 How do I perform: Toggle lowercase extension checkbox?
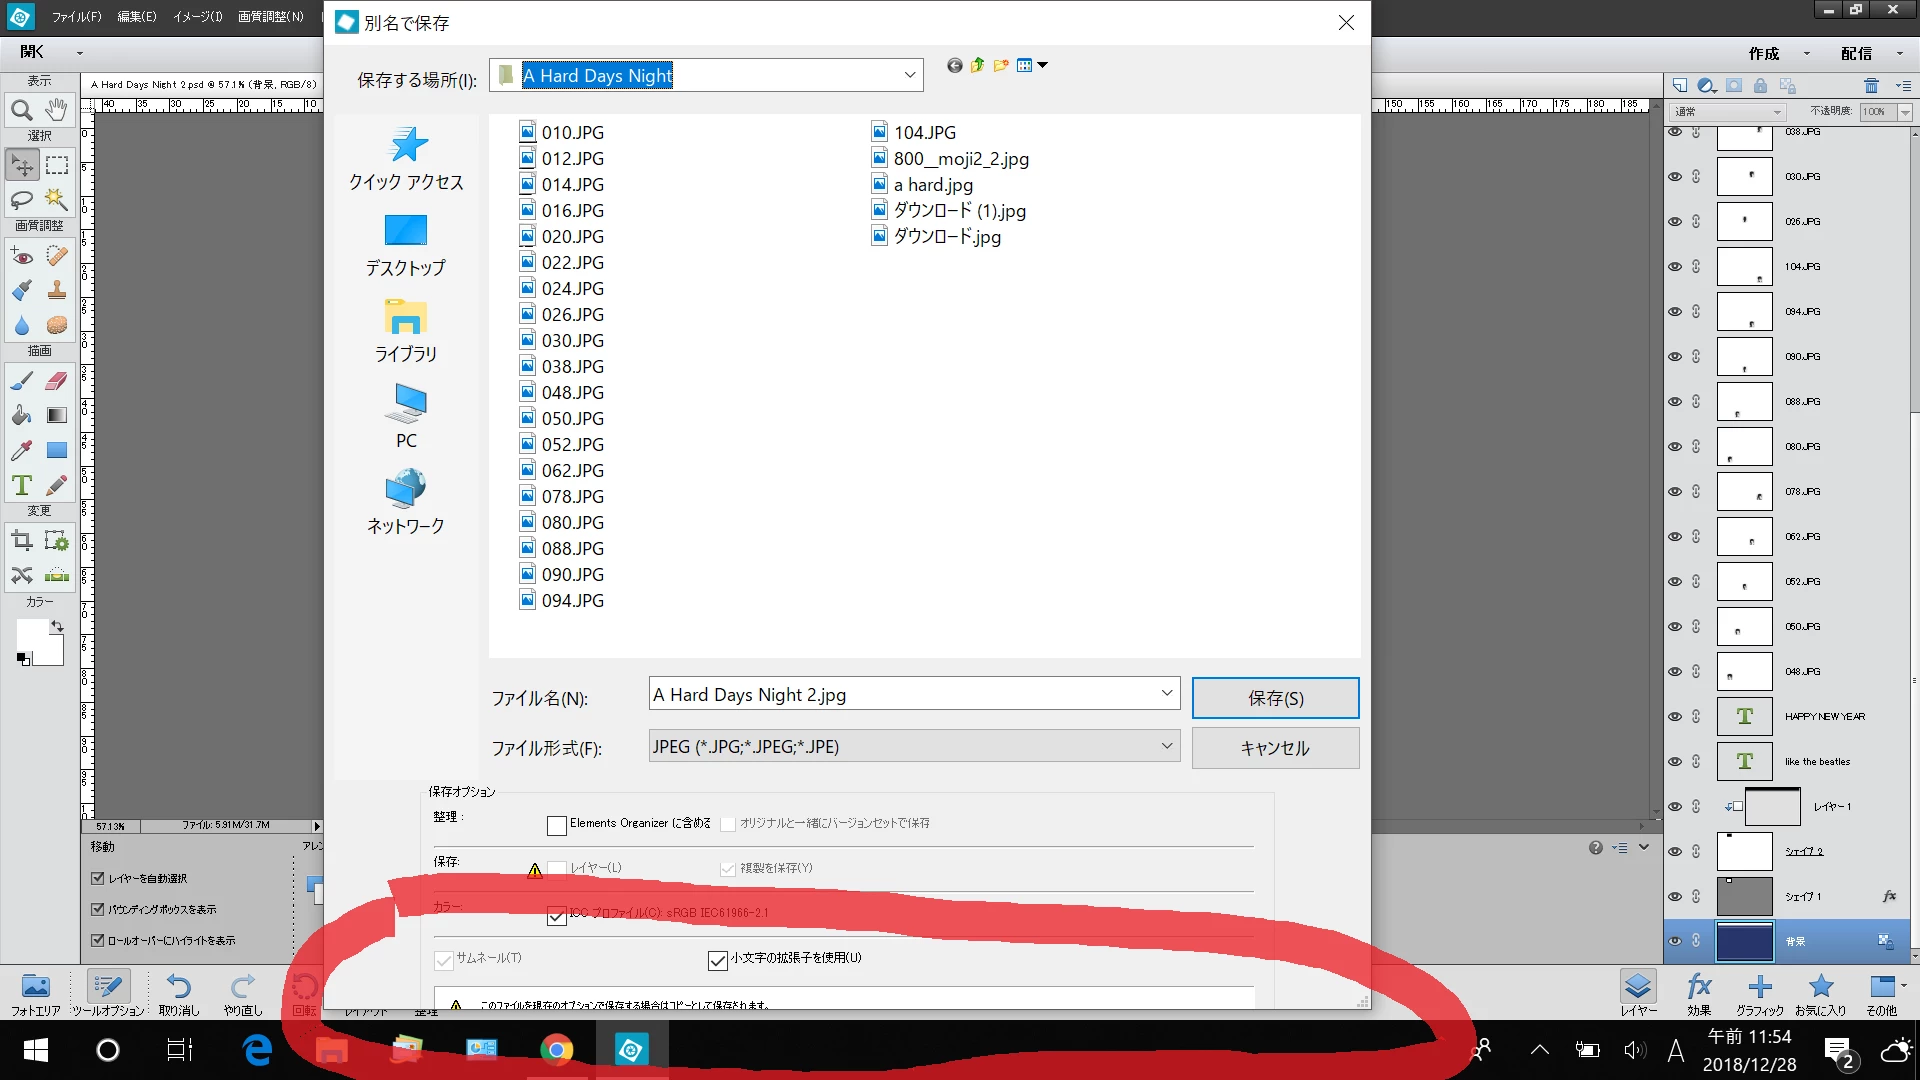pyautogui.click(x=717, y=960)
